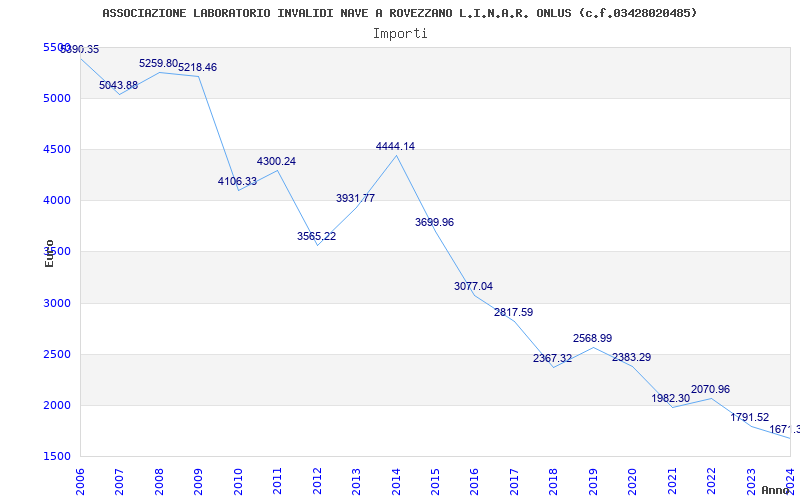Click the 5259.80 data label
This screenshot has height=500, width=800.
pos(159,63)
